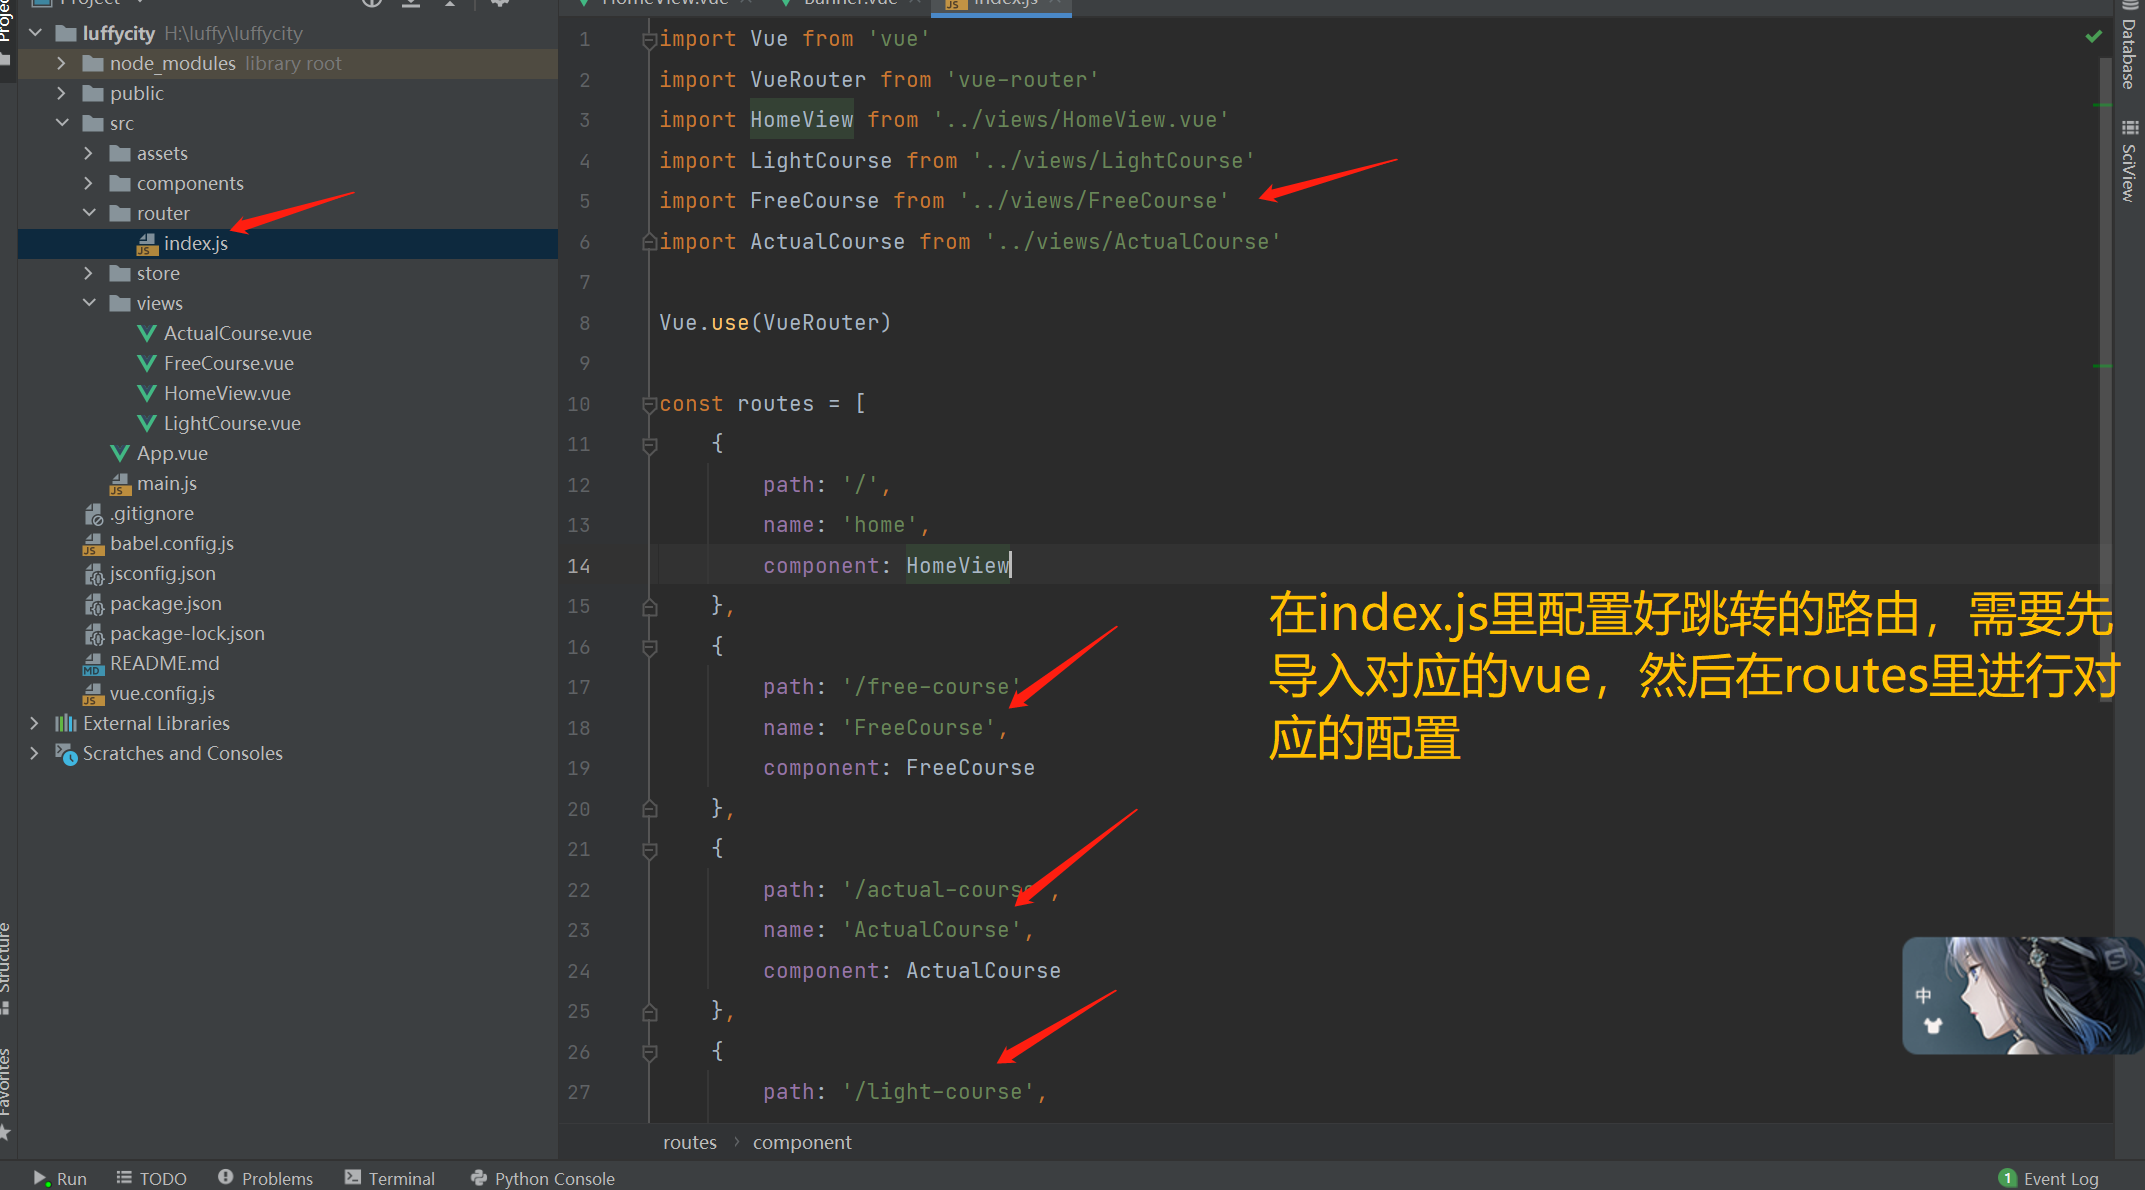Open the Python Console panel
This screenshot has width=2145, height=1190.
(x=542, y=1178)
